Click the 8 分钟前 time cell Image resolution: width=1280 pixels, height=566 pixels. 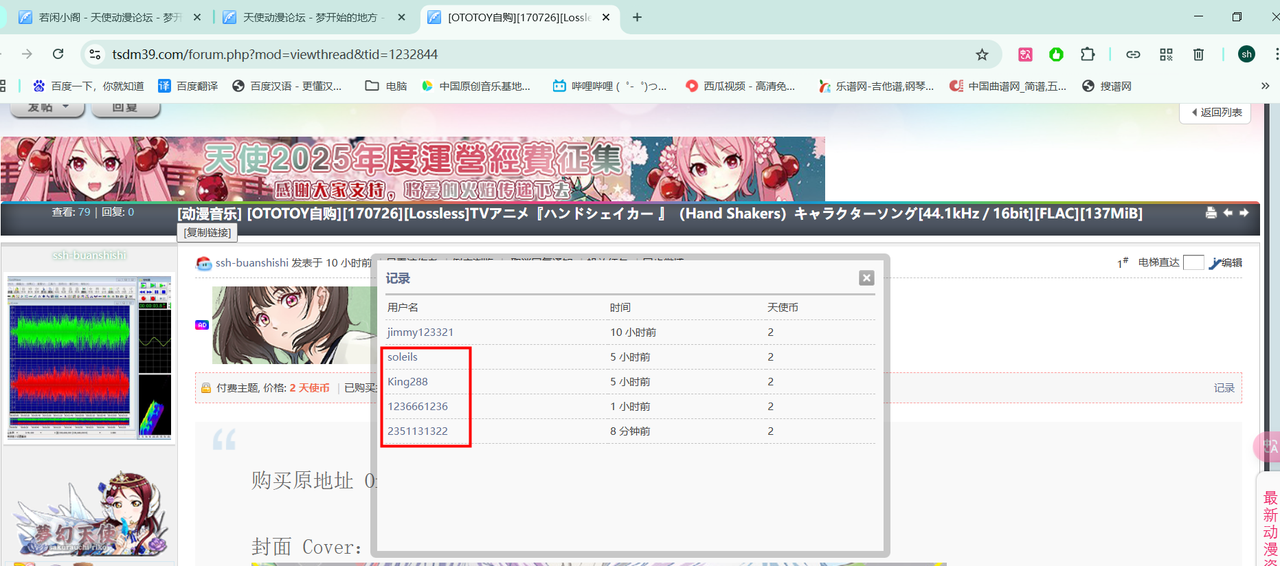(630, 432)
